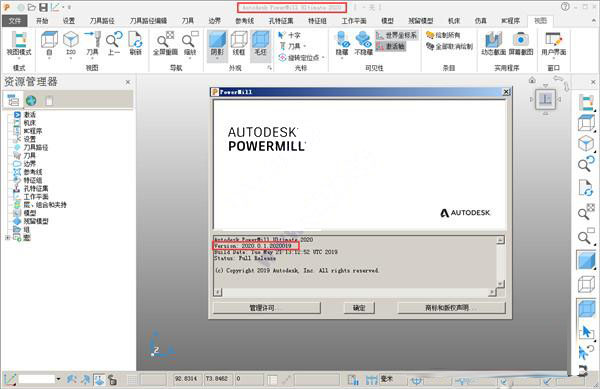600x389 pixels.
Task: Select 层、组合和夹持 in explorer tree
Action: pyautogui.click(x=45, y=205)
